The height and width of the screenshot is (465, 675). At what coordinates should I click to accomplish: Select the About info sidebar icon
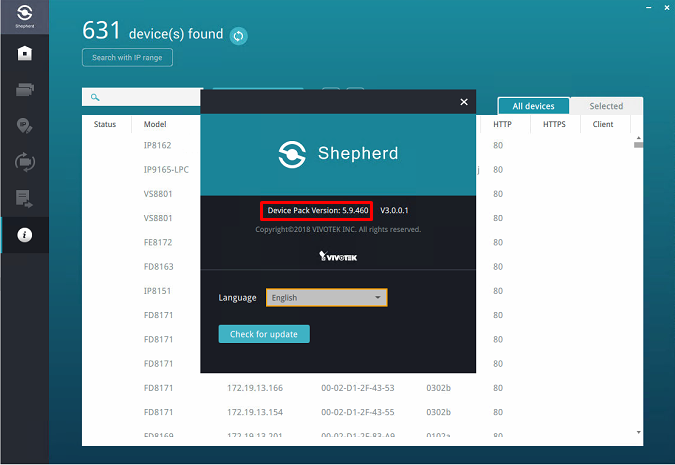click(25, 235)
